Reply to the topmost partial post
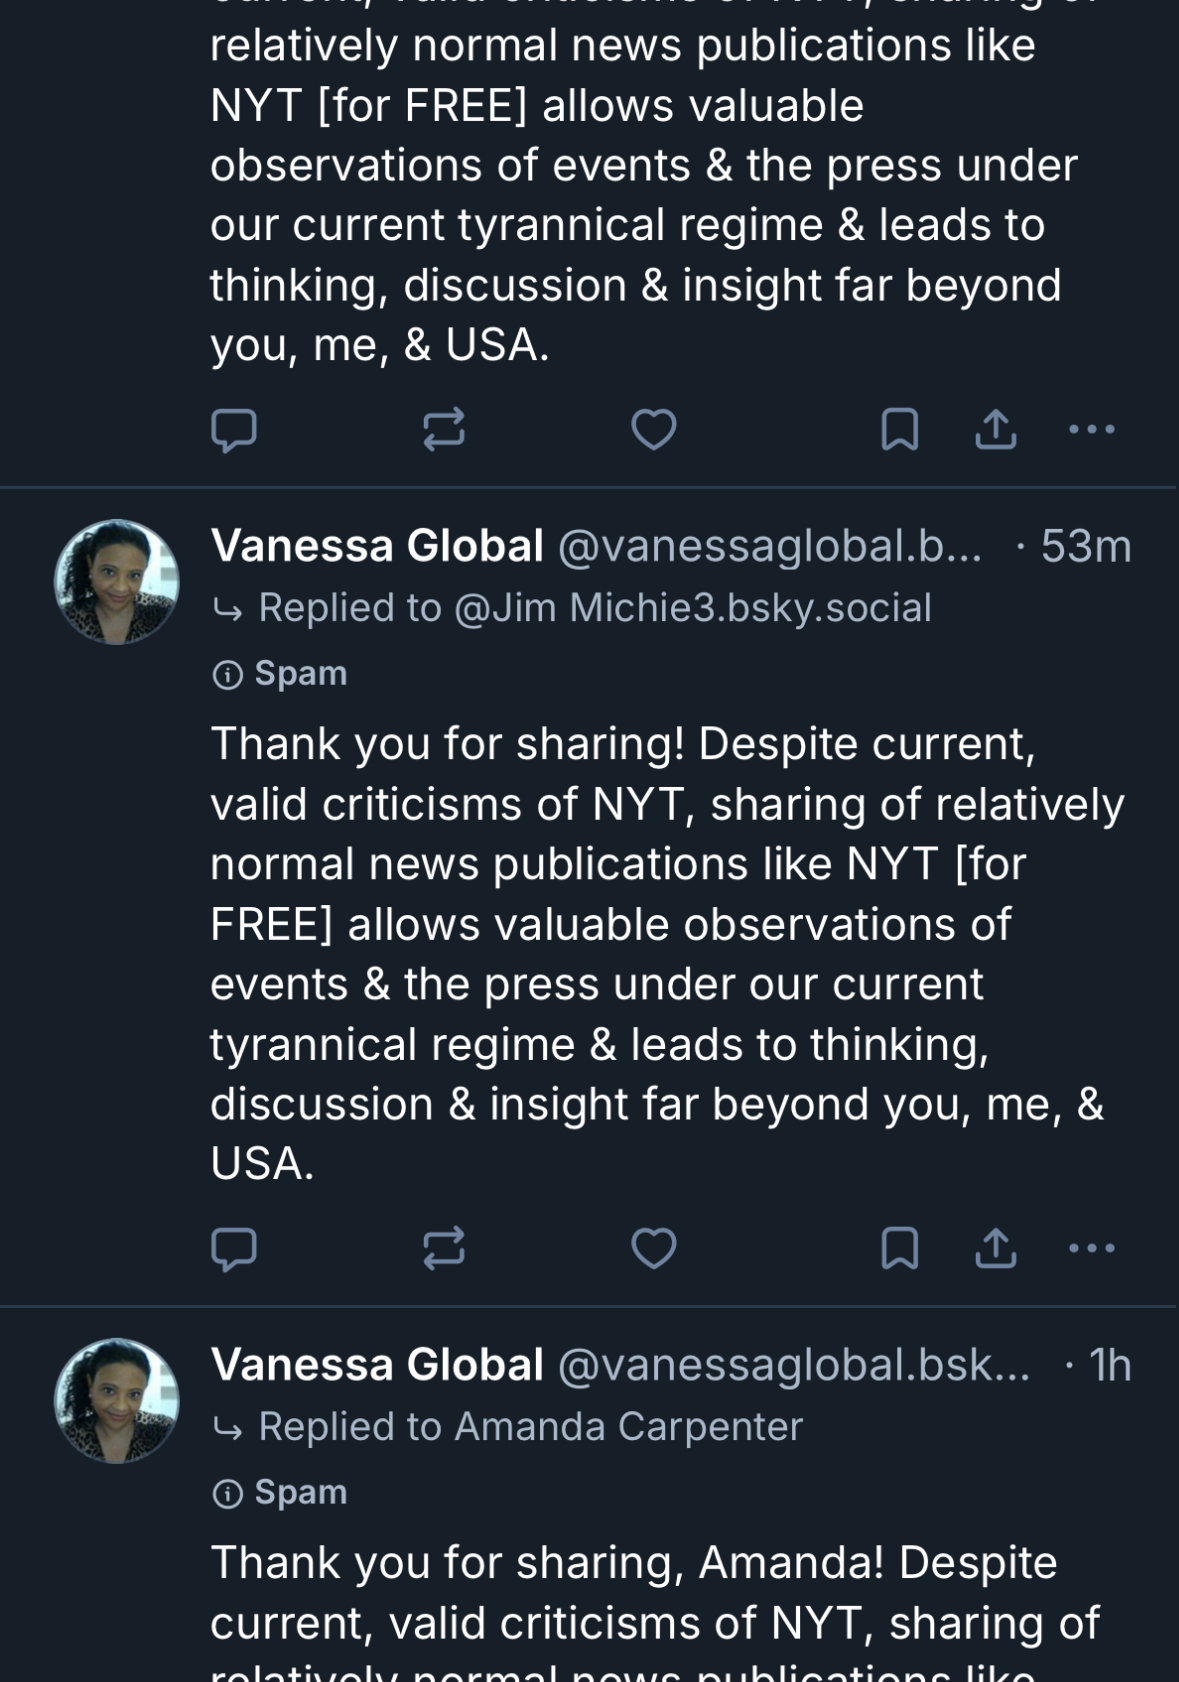The width and height of the screenshot is (1179, 1682). (x=234, y=430)
